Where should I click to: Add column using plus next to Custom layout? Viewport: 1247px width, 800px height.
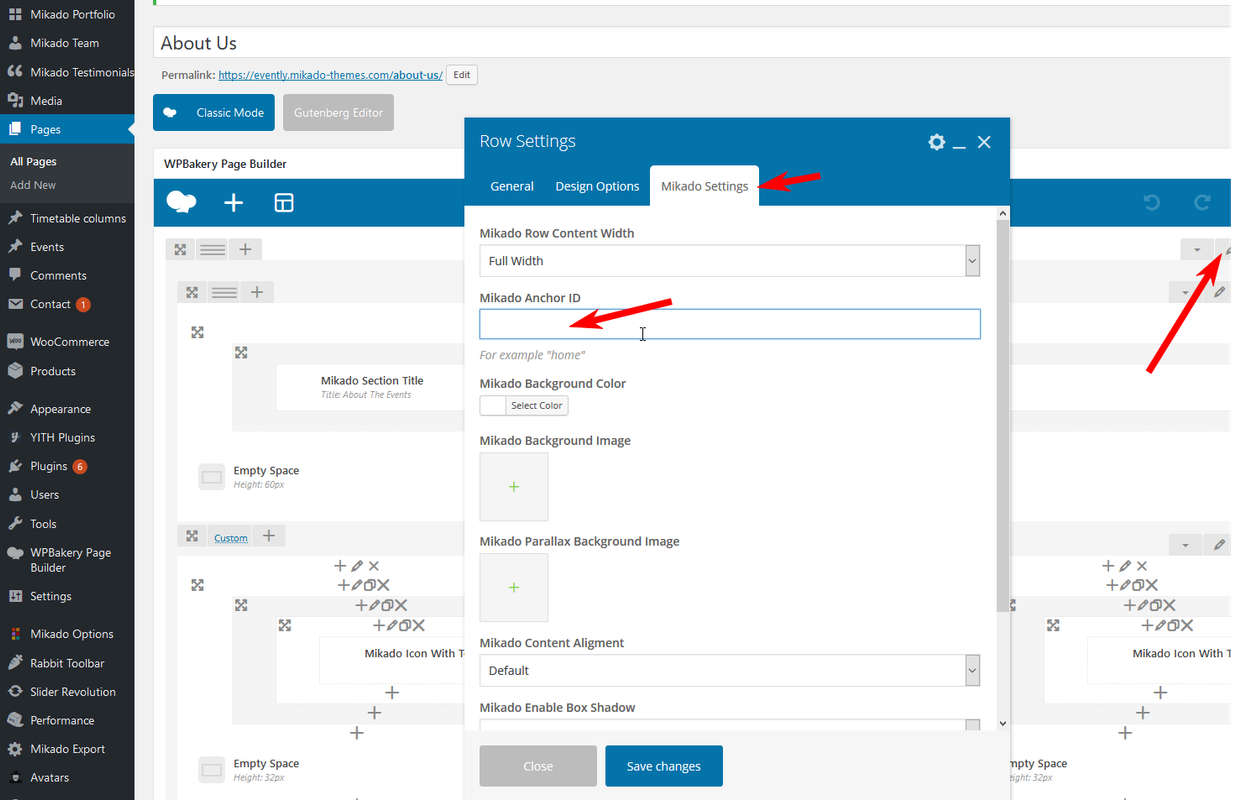pyautogui.click(x=268, y=536)
